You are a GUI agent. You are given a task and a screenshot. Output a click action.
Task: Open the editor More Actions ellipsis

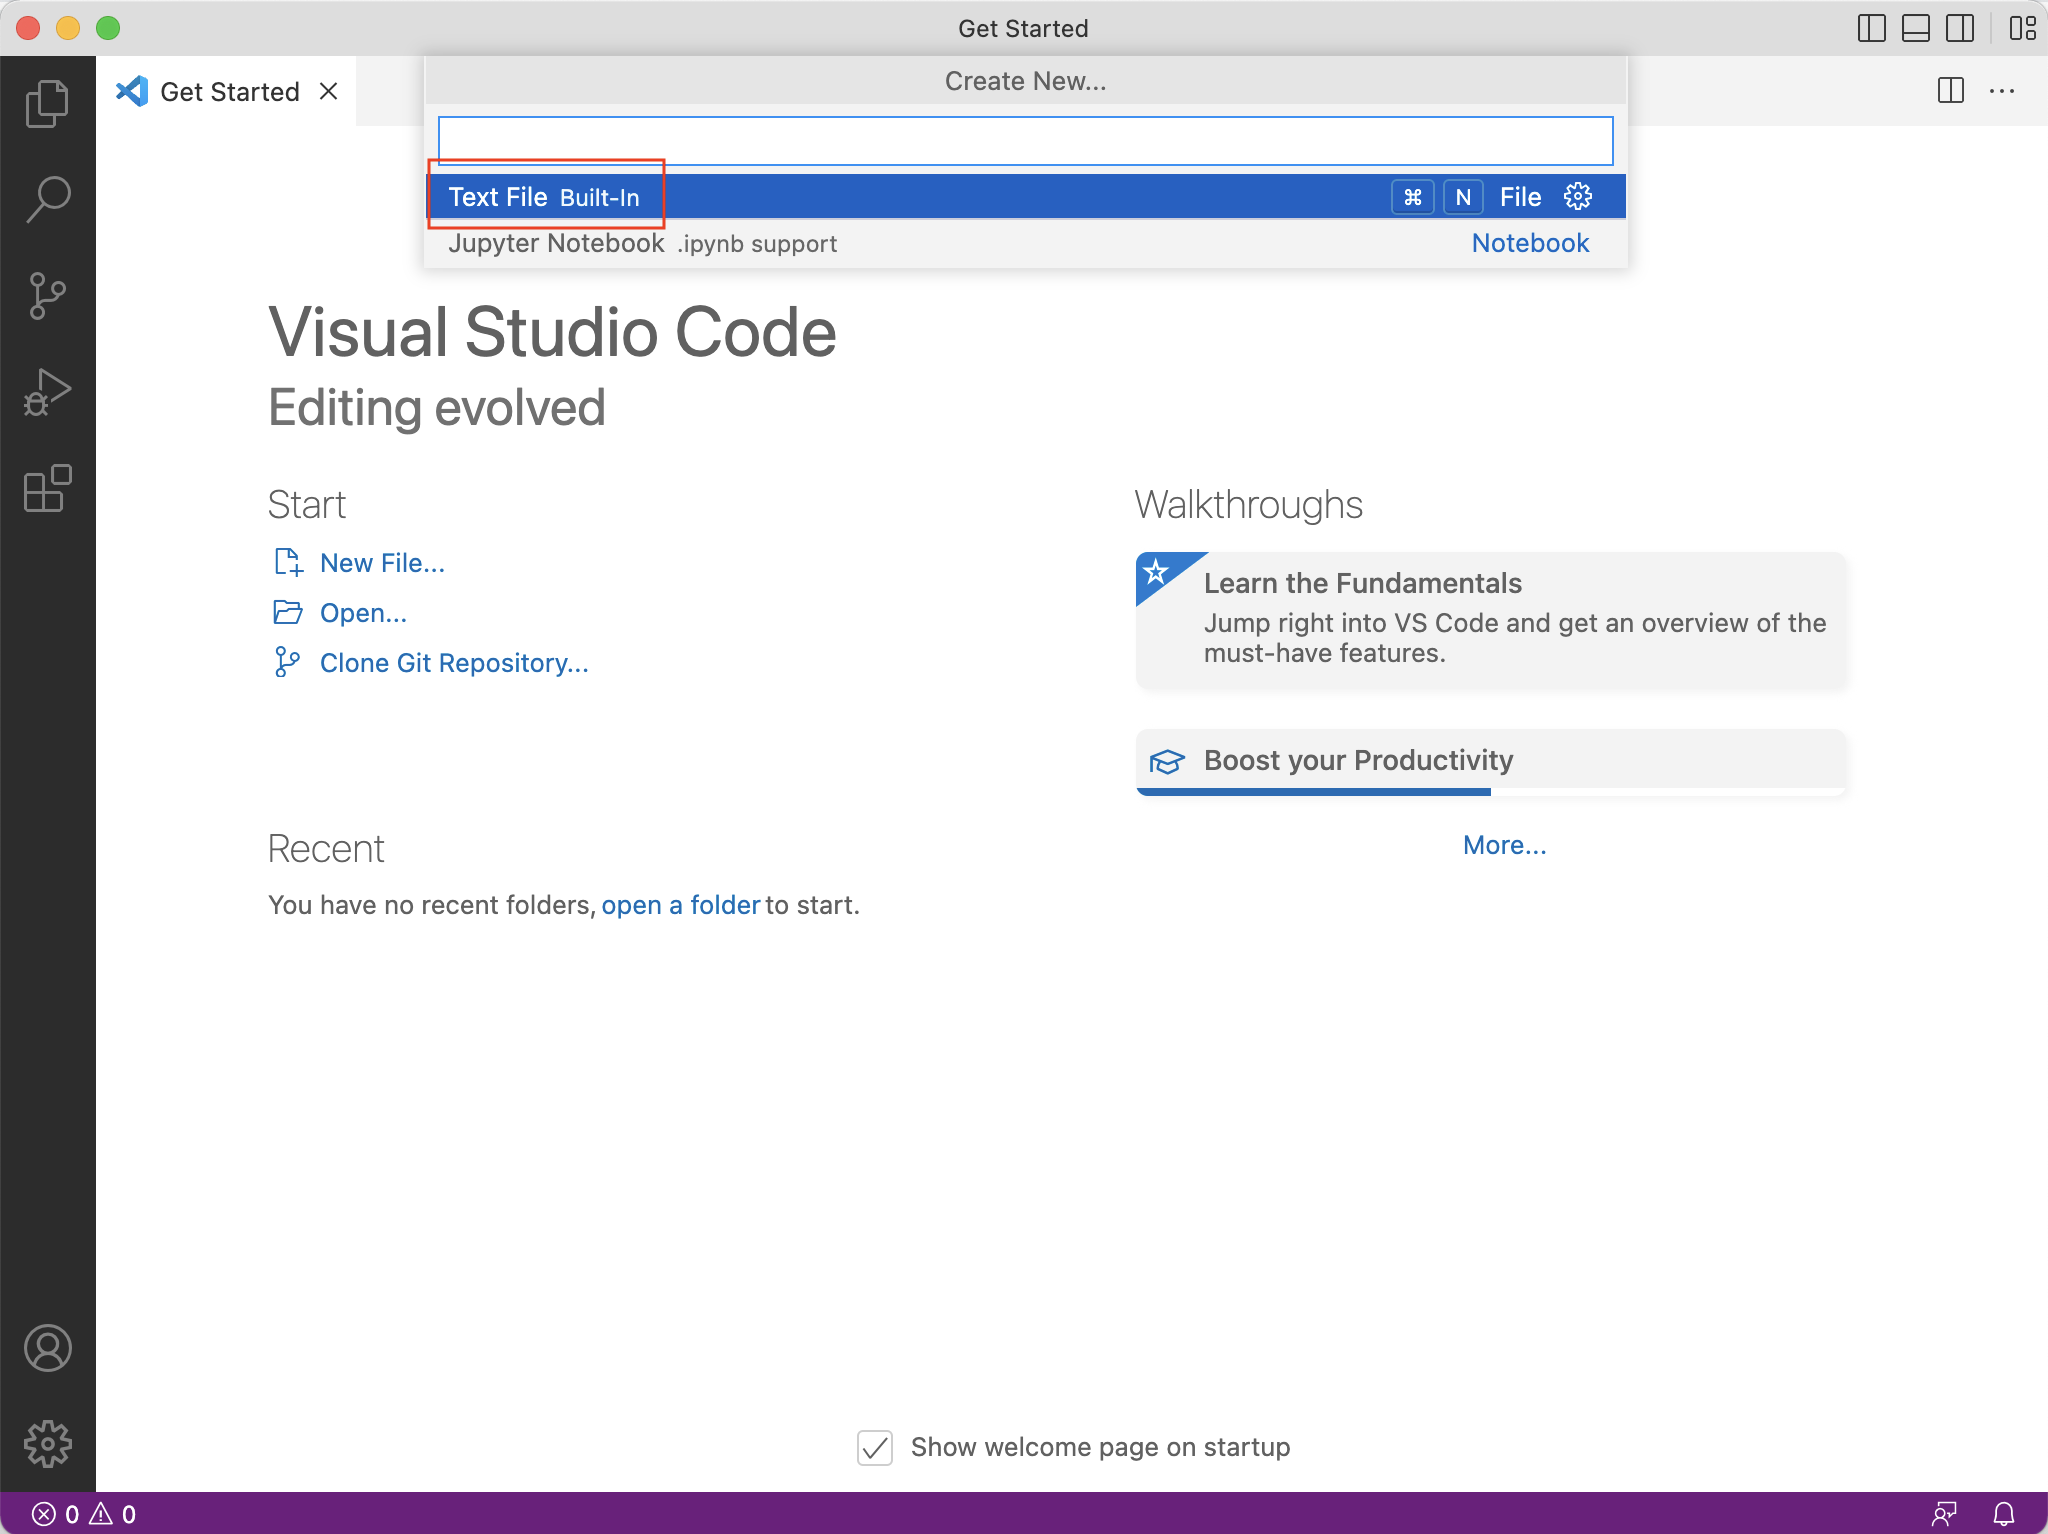(x=2002, y=91)
